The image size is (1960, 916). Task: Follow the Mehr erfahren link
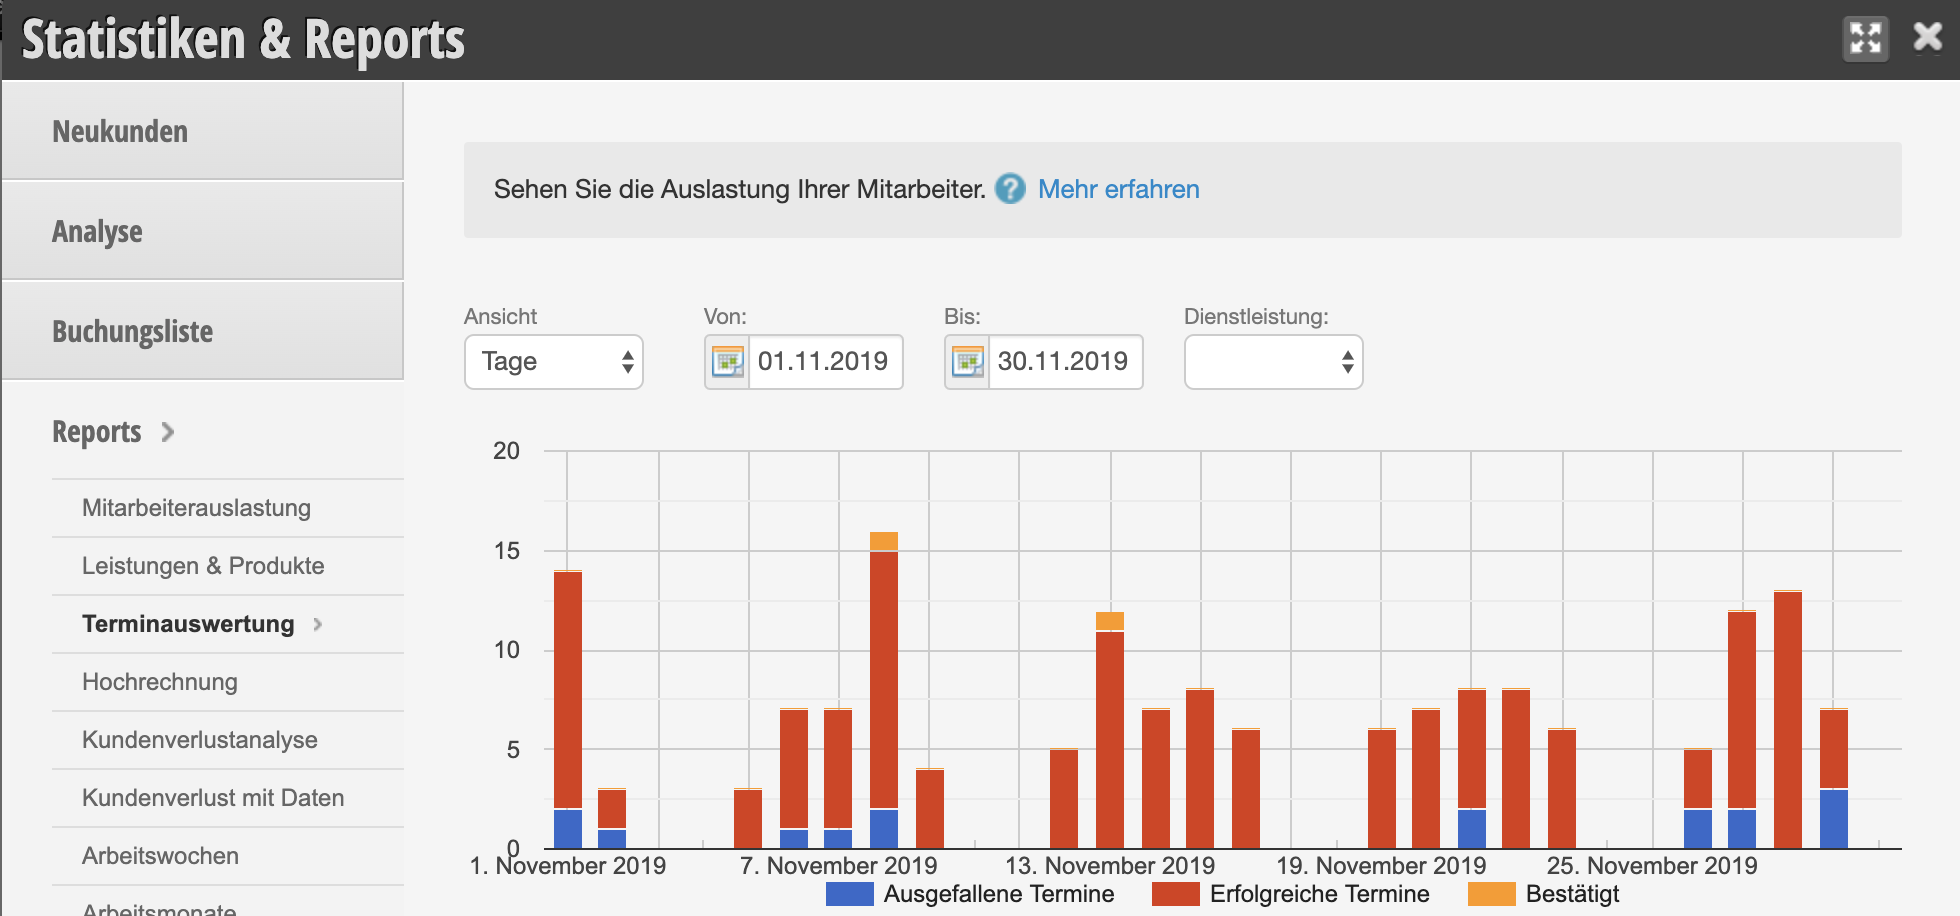[x=1118, y=189]
